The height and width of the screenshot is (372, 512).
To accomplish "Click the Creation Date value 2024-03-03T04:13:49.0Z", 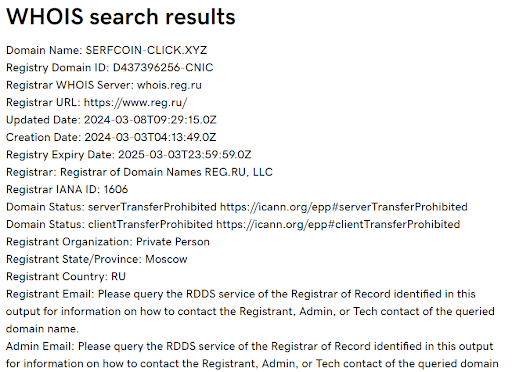I will point(150,137).
